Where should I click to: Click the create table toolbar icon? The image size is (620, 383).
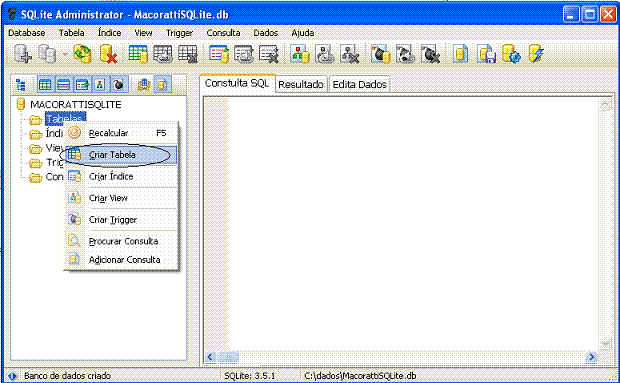coord(138,54)
